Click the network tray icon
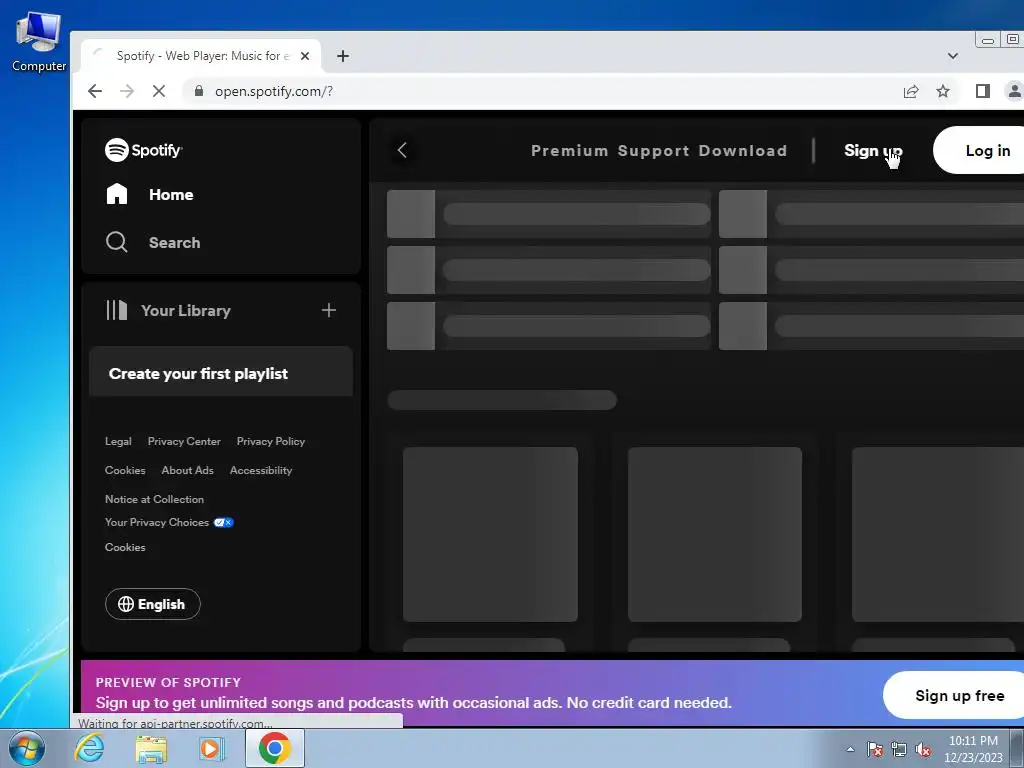This screenshot has width=1024, height=768. point(899,749)
